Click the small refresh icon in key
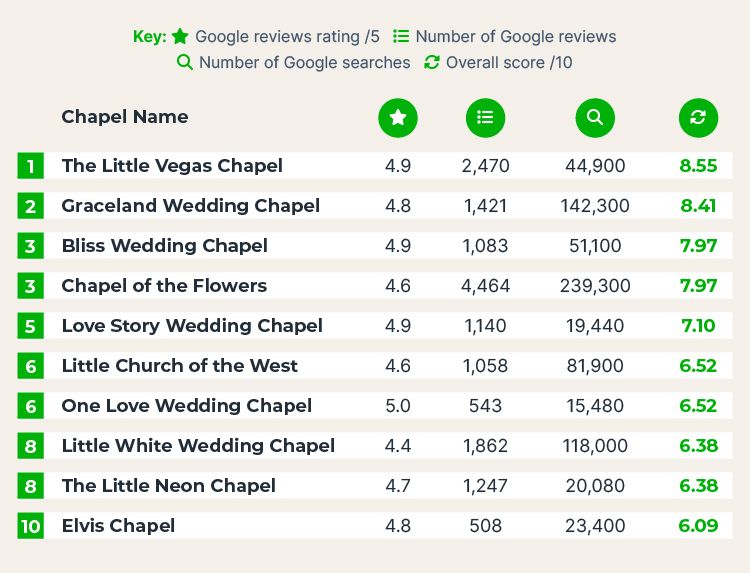 [x=431, y=62]
